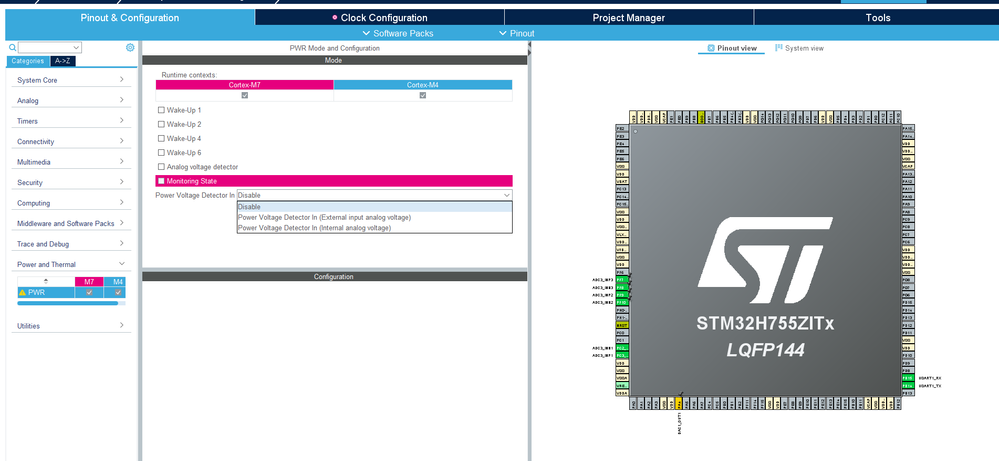Click the Mode section header bar

[x=334, y=60]
